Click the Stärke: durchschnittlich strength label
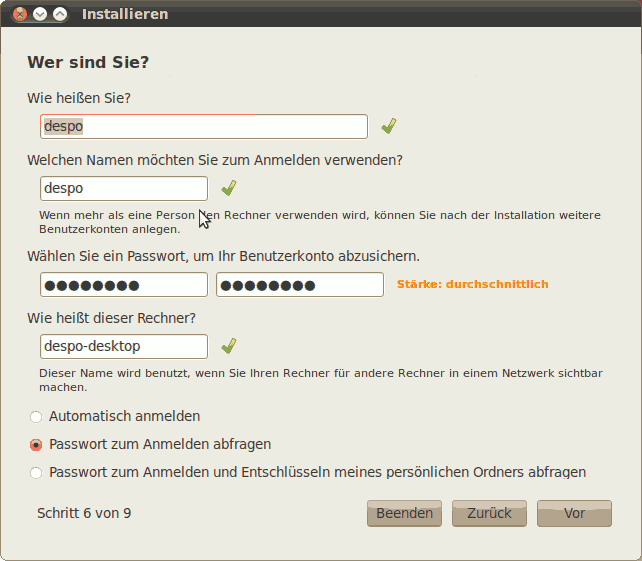 472,284
